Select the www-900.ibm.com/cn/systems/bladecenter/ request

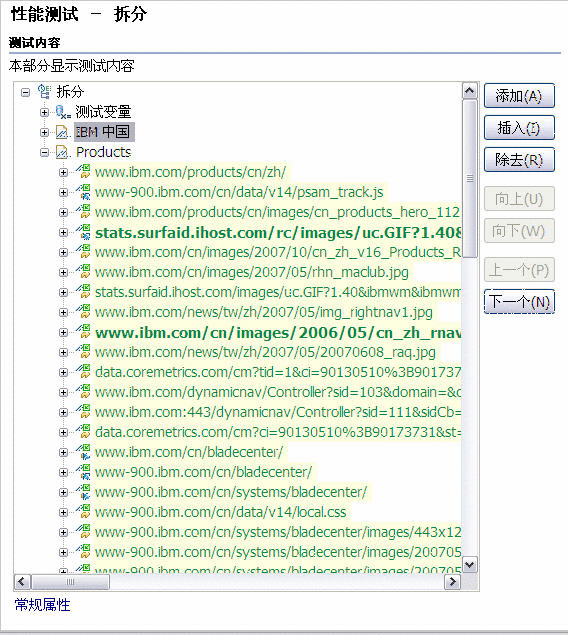[x=231, y=492]
